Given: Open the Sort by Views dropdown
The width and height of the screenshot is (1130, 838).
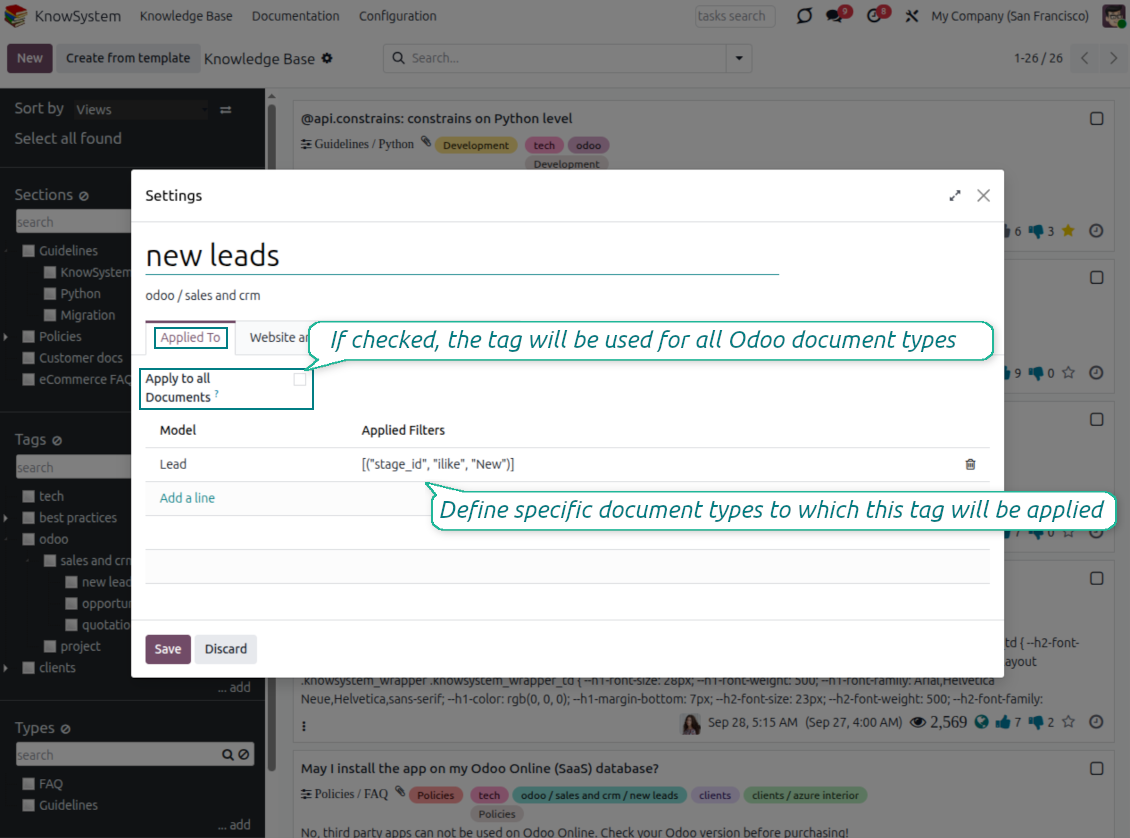Looking at the screenshot, I should 140,110.
